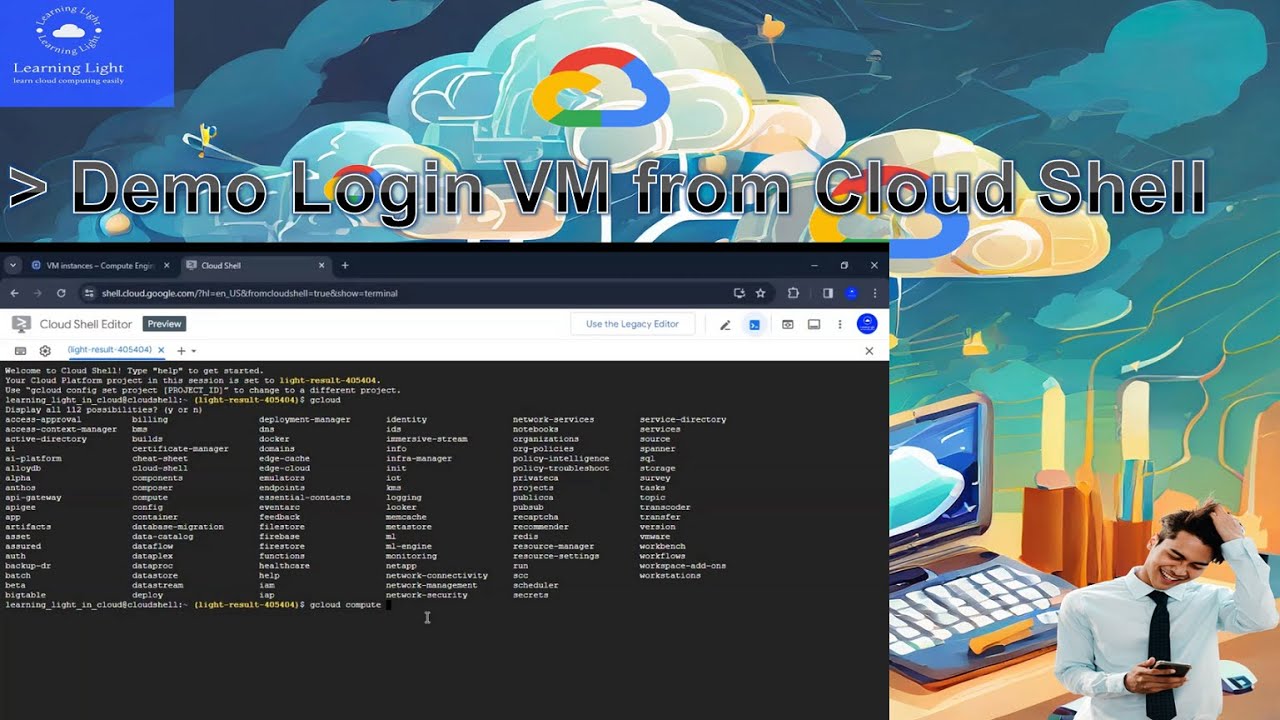The image size is (1280, 720).
Task: Close the (light-result-405404) terminal tab
Action: tap(163, 350)
